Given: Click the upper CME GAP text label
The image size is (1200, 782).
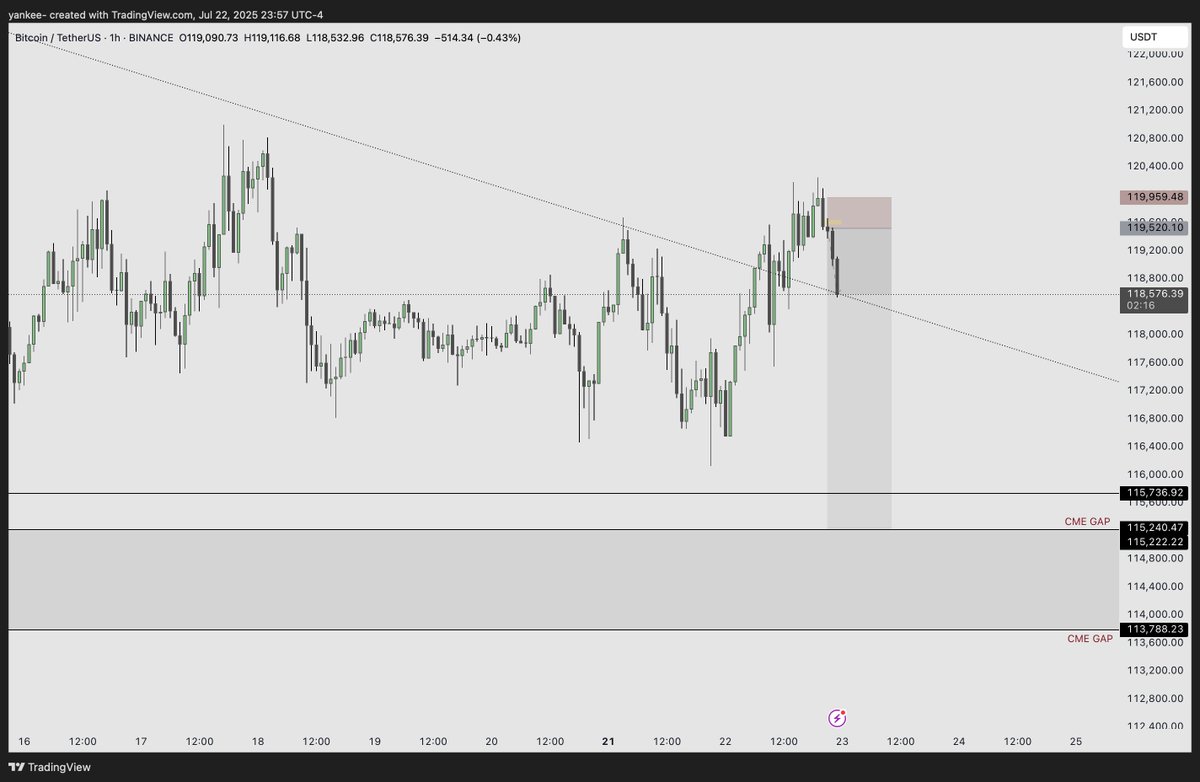Looking at the screenshot, I should (x=1086, y=522).
